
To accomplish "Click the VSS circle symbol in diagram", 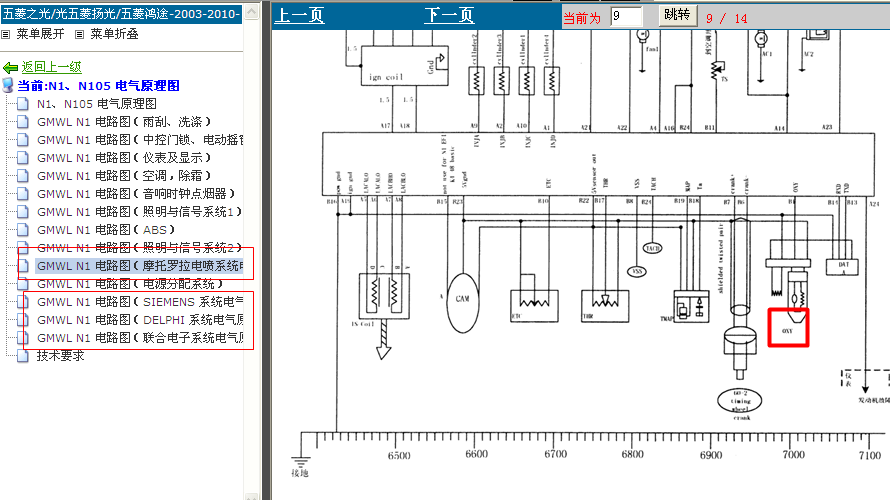I will (x=637, y=271).
